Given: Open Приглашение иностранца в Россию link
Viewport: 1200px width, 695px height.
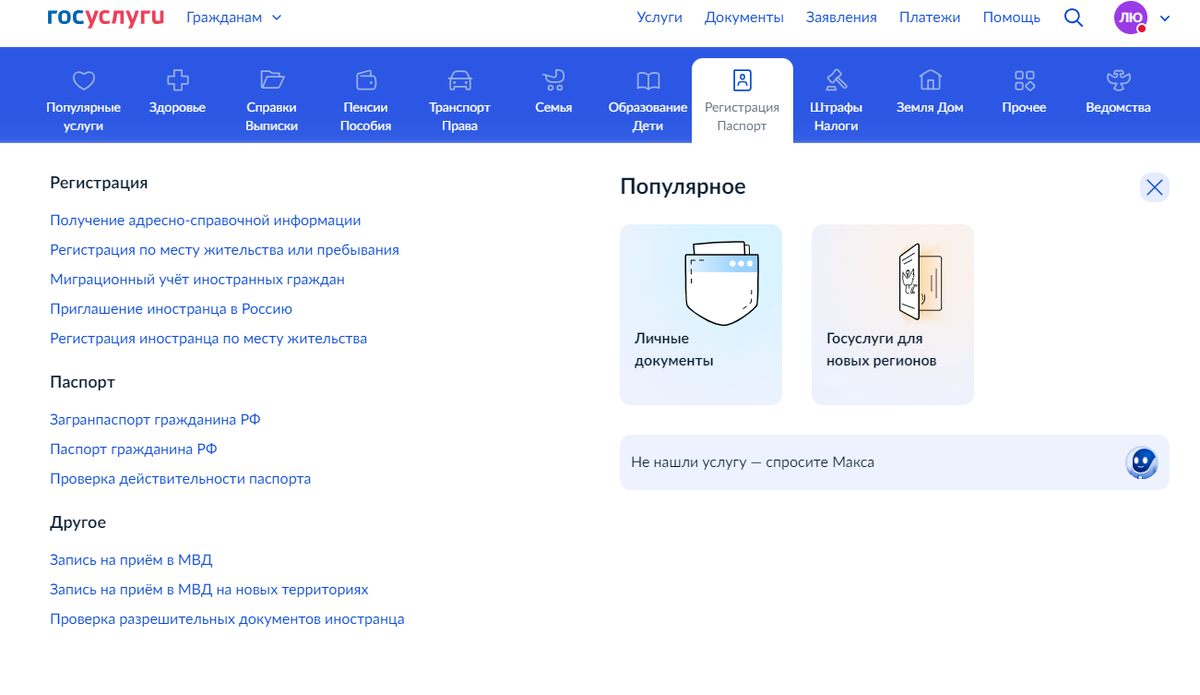Looking at the screenshot, I should click(171, 309).
